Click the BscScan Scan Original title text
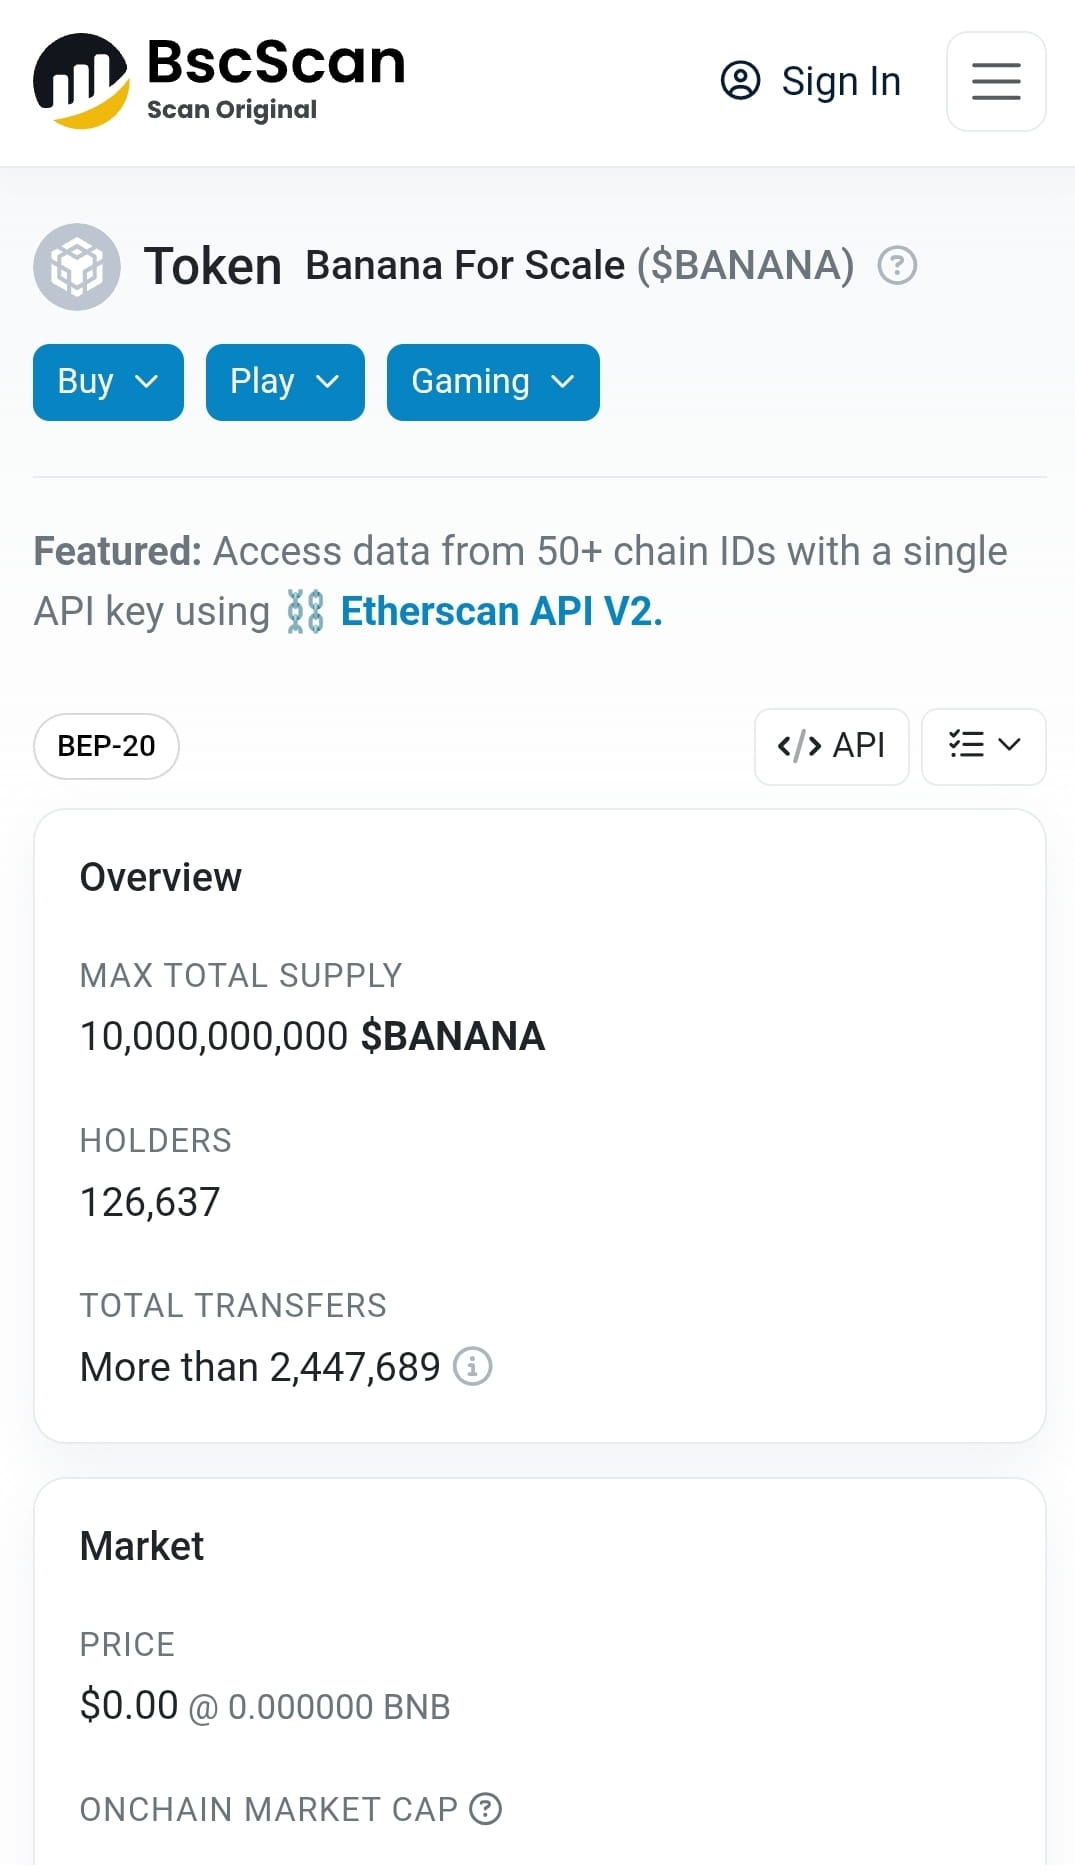Viewport: 1075px width, 1876px height. coord(276,81)
